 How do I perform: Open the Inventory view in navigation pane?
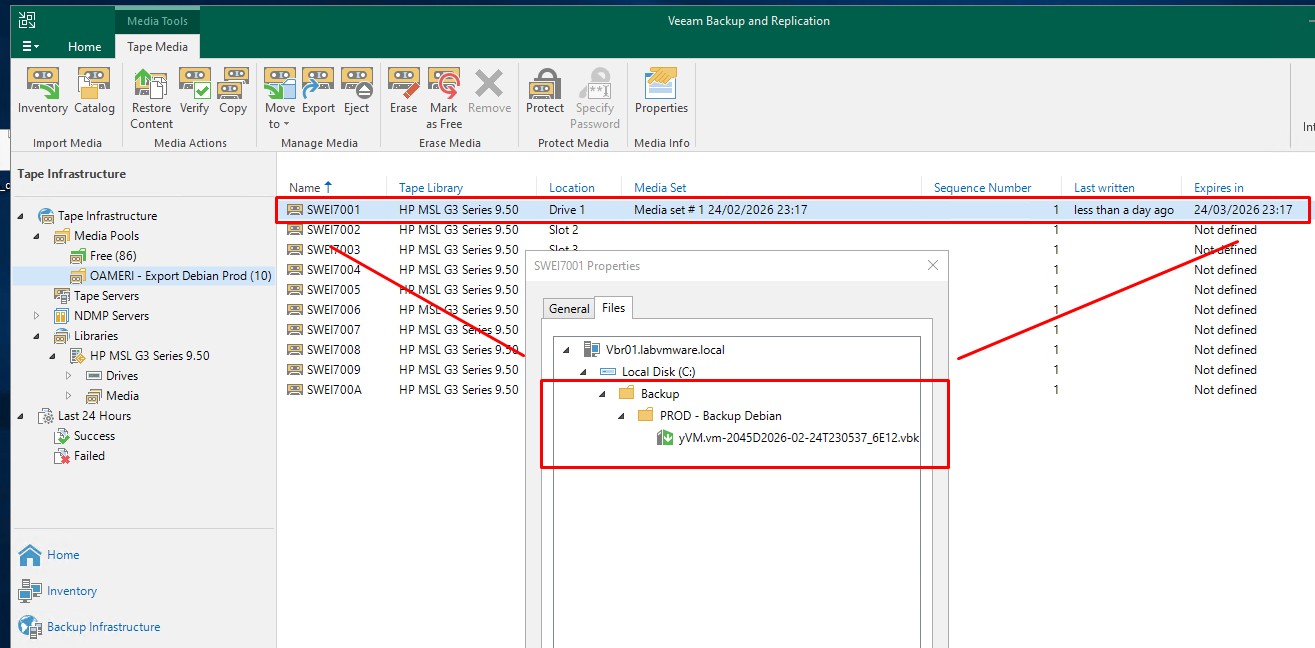coord(72,591)
